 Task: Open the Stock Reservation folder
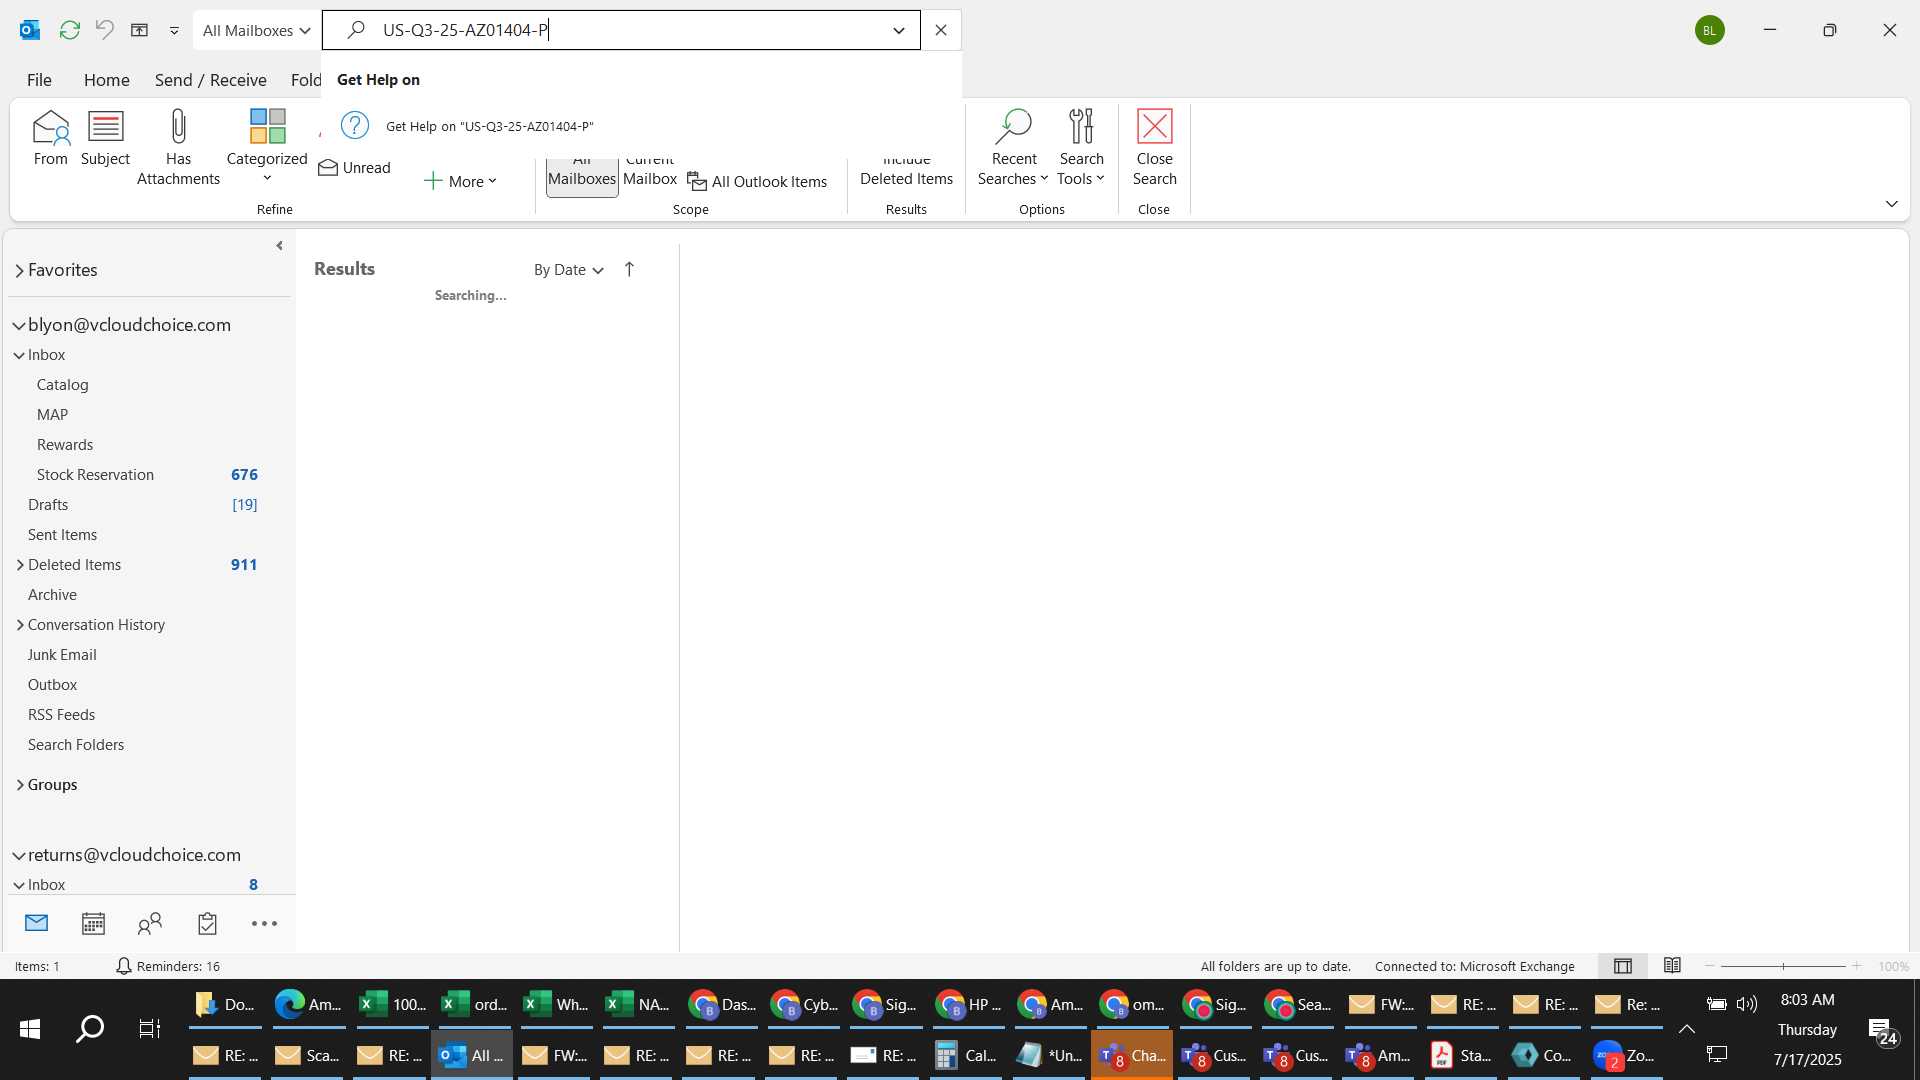tap(95, 475)
